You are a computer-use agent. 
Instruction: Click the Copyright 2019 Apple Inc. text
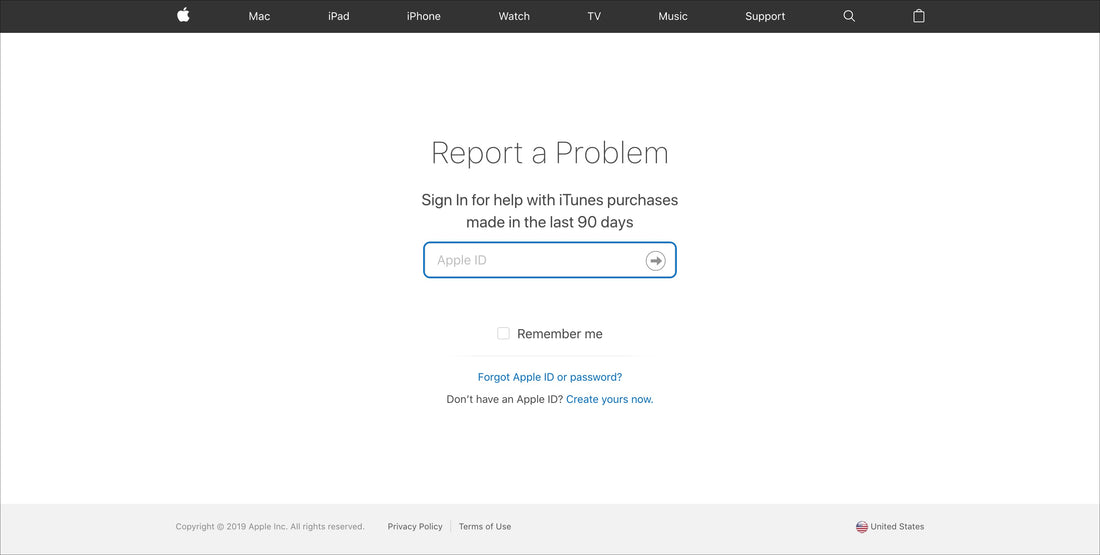270,526
